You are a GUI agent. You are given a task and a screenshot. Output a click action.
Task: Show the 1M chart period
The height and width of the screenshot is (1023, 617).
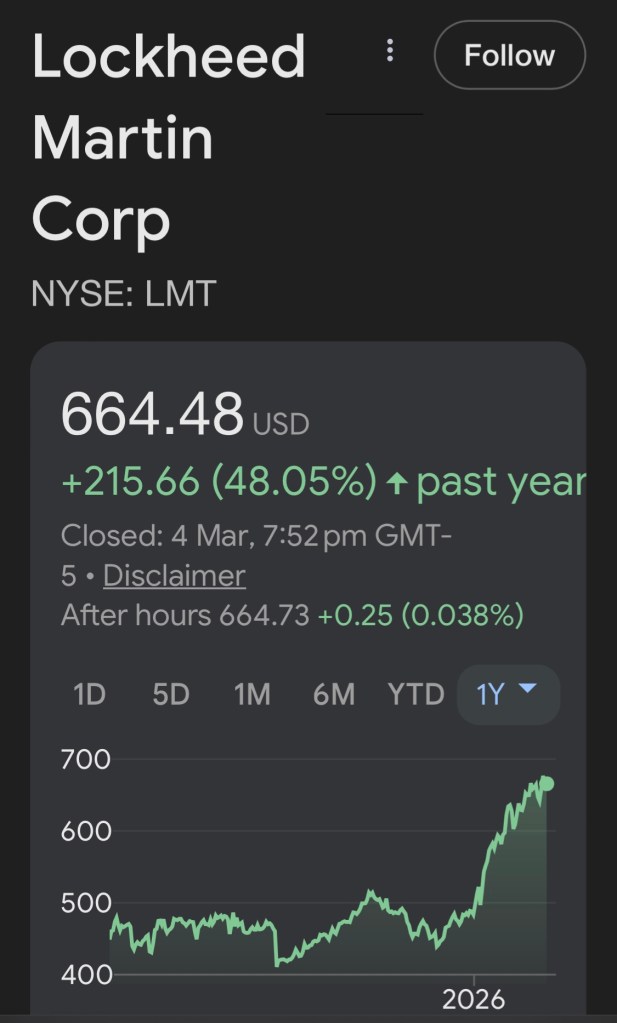(252, 694)
